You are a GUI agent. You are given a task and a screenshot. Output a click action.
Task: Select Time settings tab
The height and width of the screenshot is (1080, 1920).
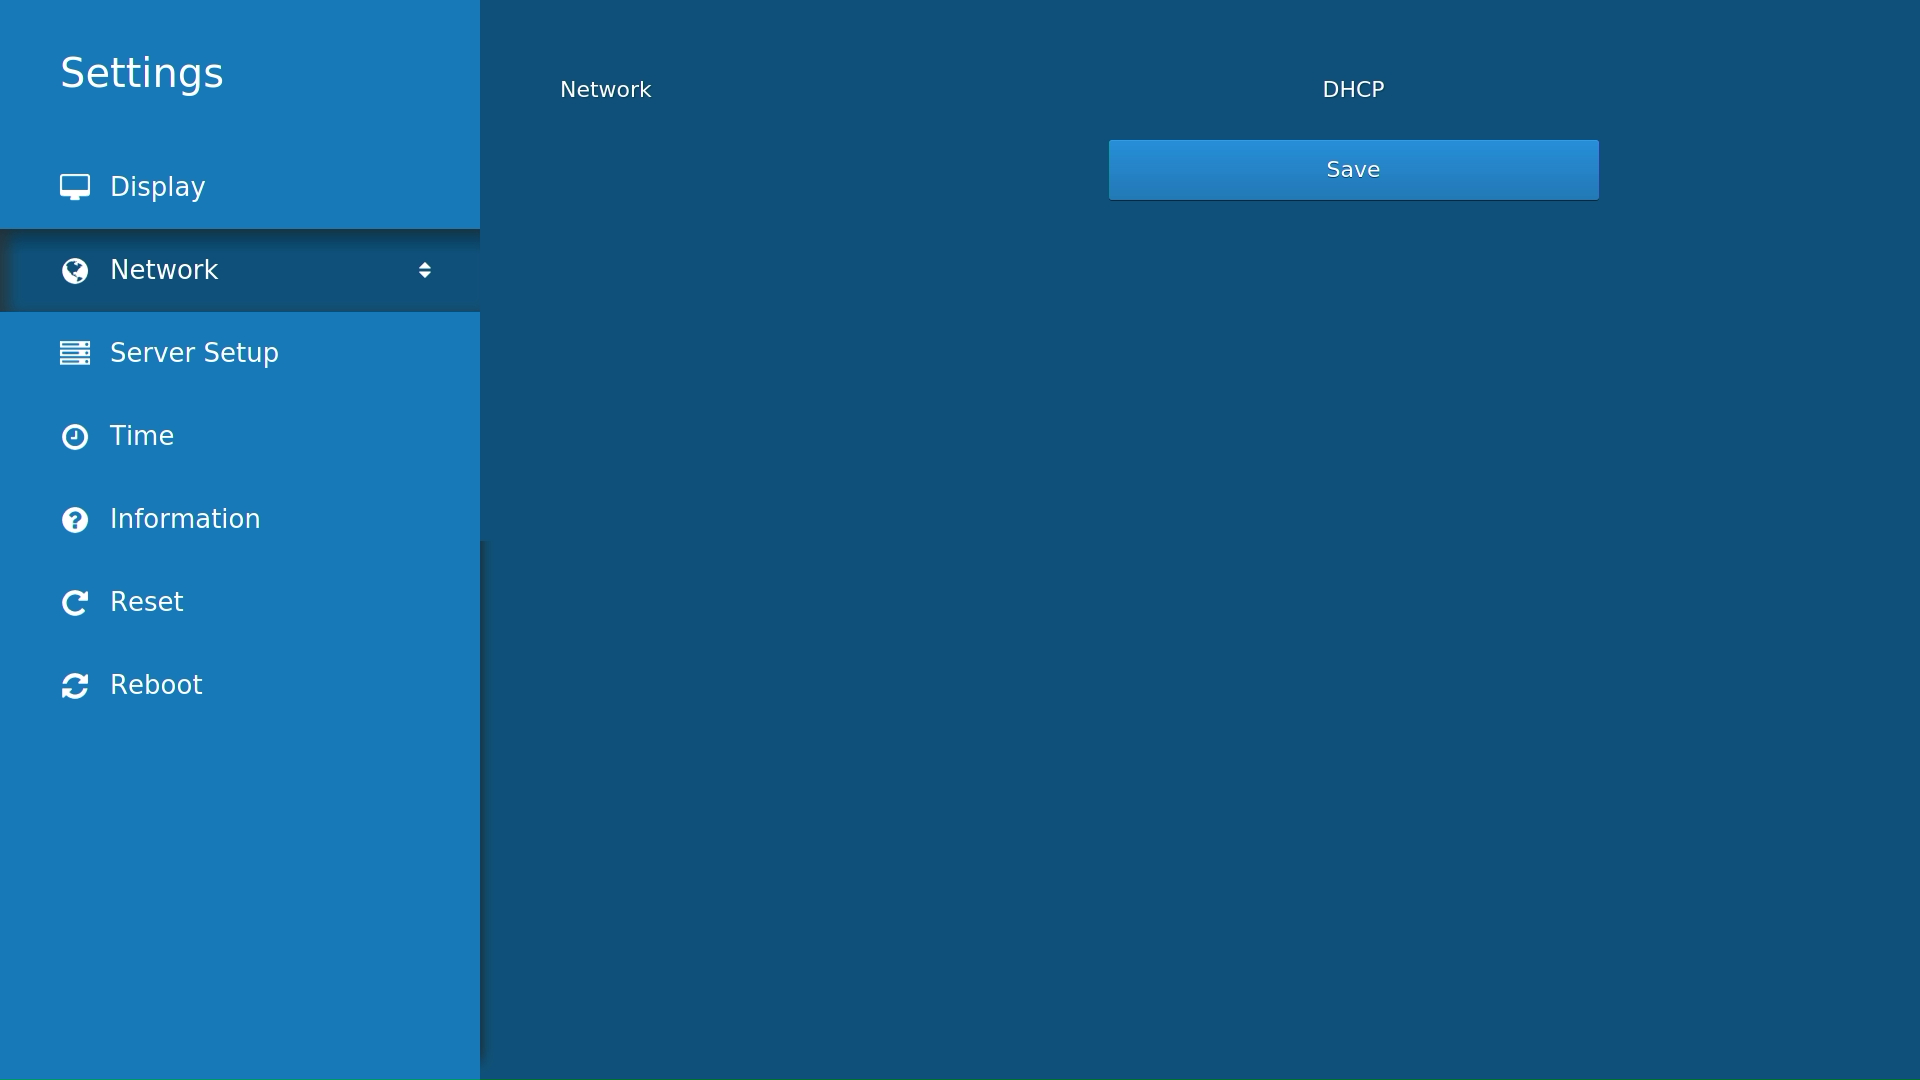[240, 435]
